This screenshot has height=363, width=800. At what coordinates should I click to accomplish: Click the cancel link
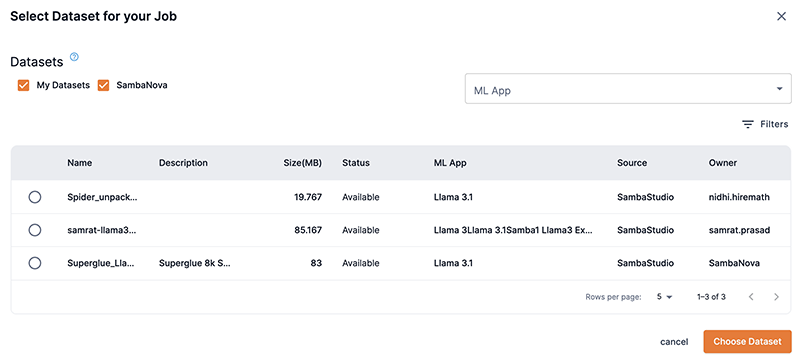(674, 342)
